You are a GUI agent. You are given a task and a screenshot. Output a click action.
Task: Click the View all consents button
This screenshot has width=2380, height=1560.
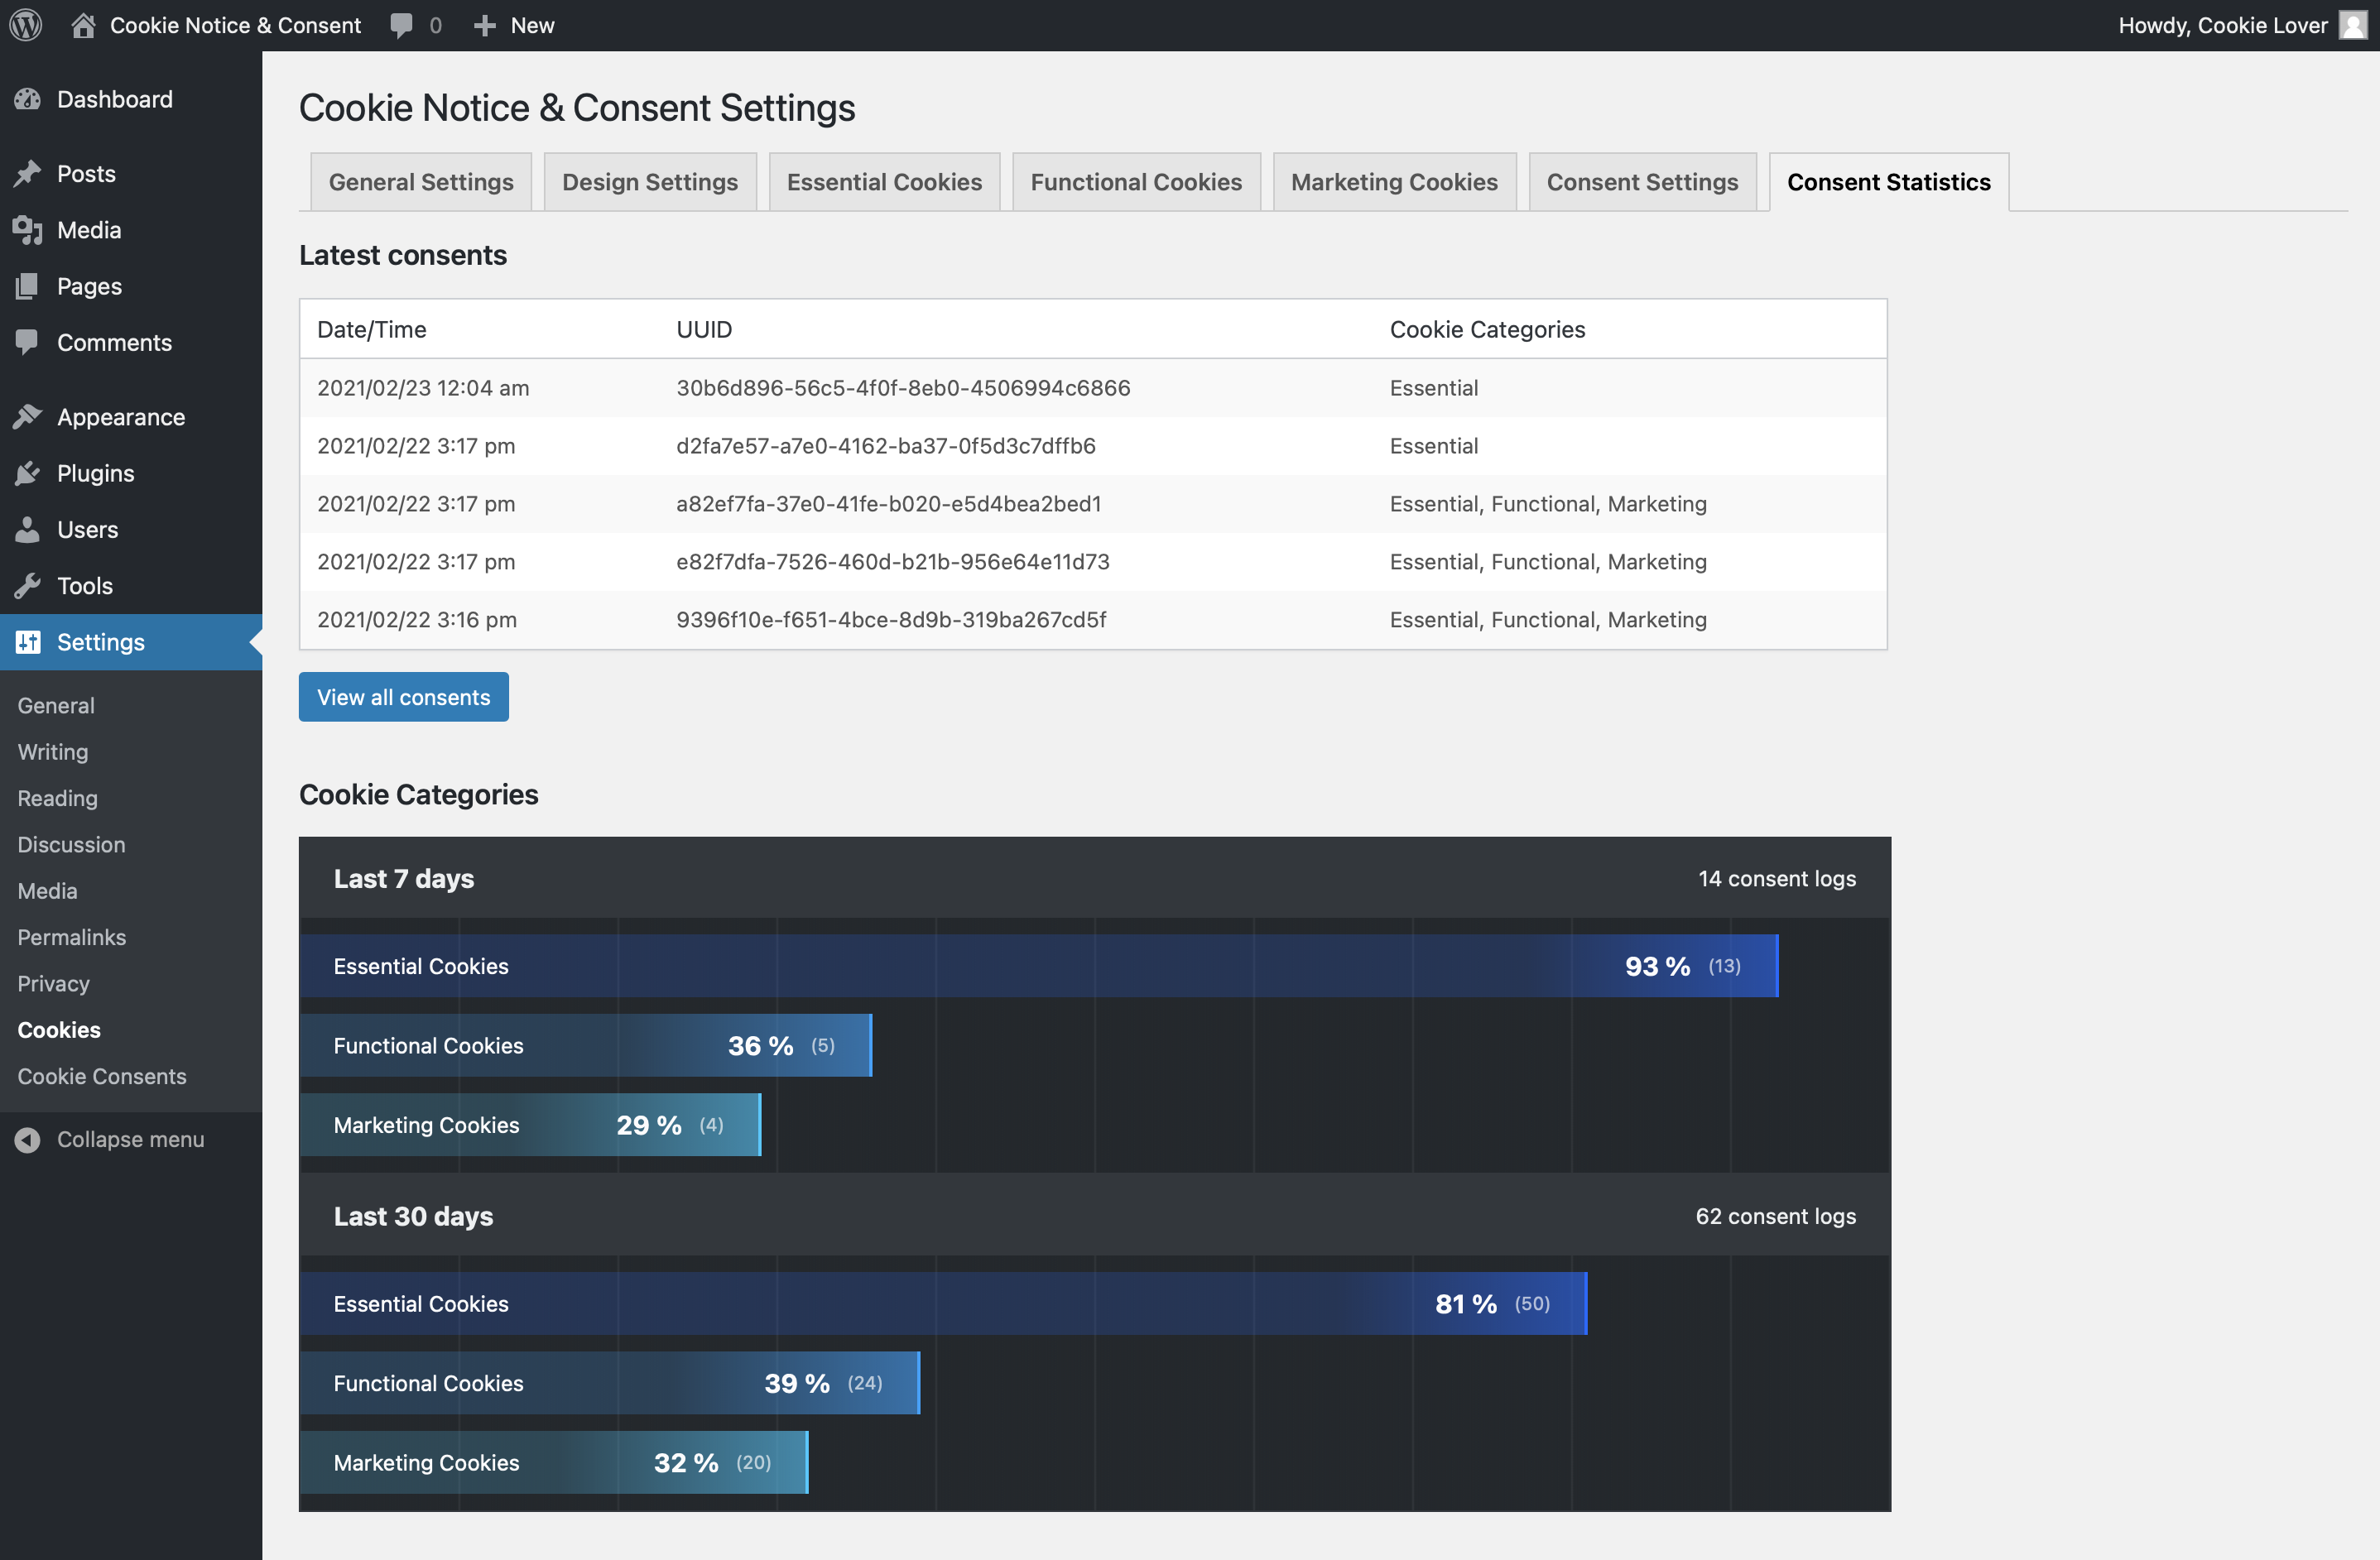click(404, 697)
